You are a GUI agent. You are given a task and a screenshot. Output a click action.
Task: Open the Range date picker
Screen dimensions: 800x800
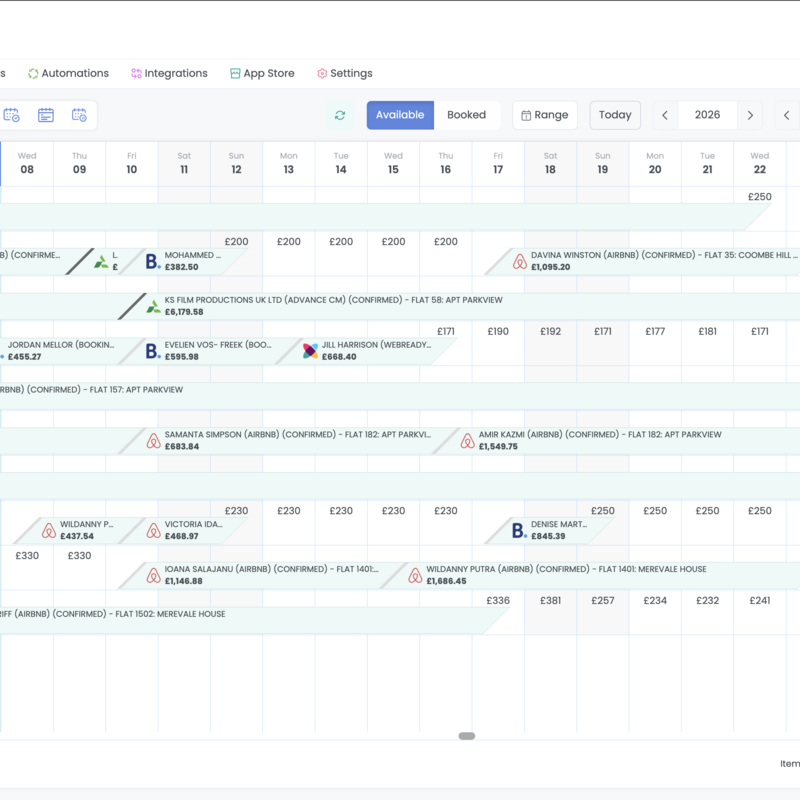(x=544, y=115)
